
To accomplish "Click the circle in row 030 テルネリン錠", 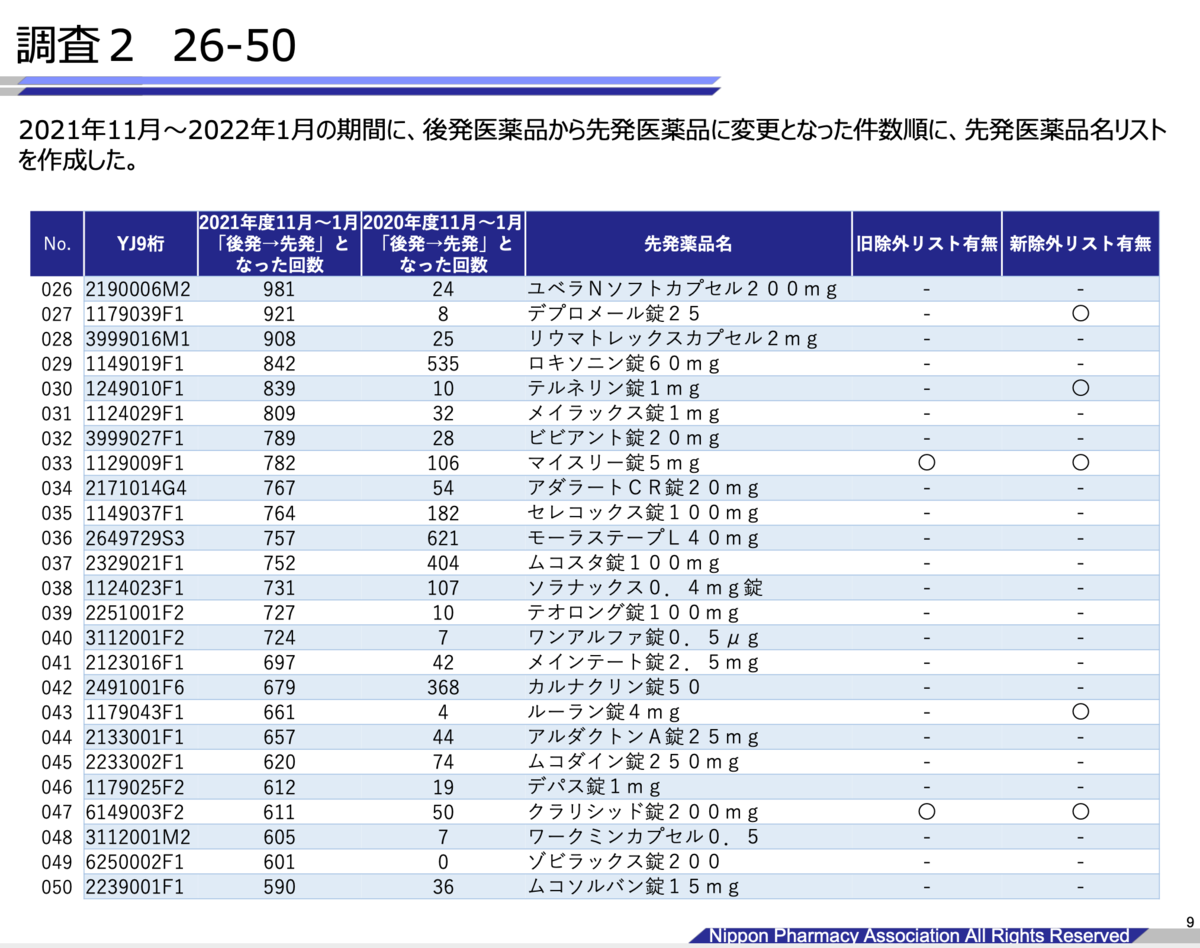I will (1080, 388).
